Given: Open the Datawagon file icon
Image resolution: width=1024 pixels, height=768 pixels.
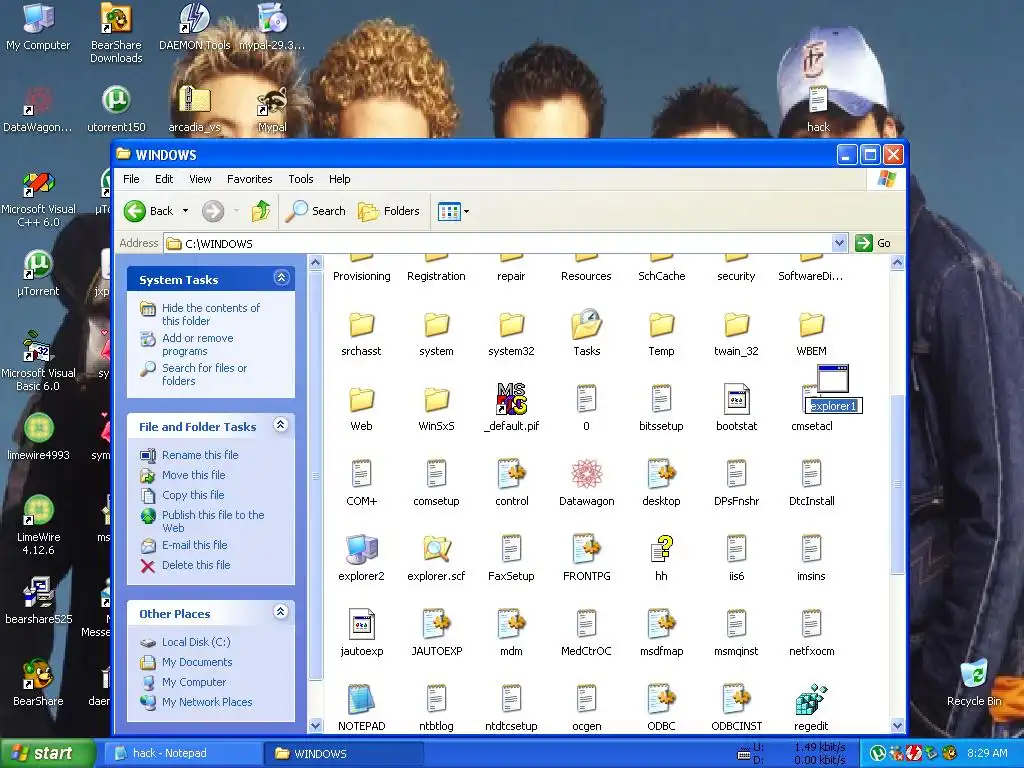Looking at the screenshot, I should point(586,474).
